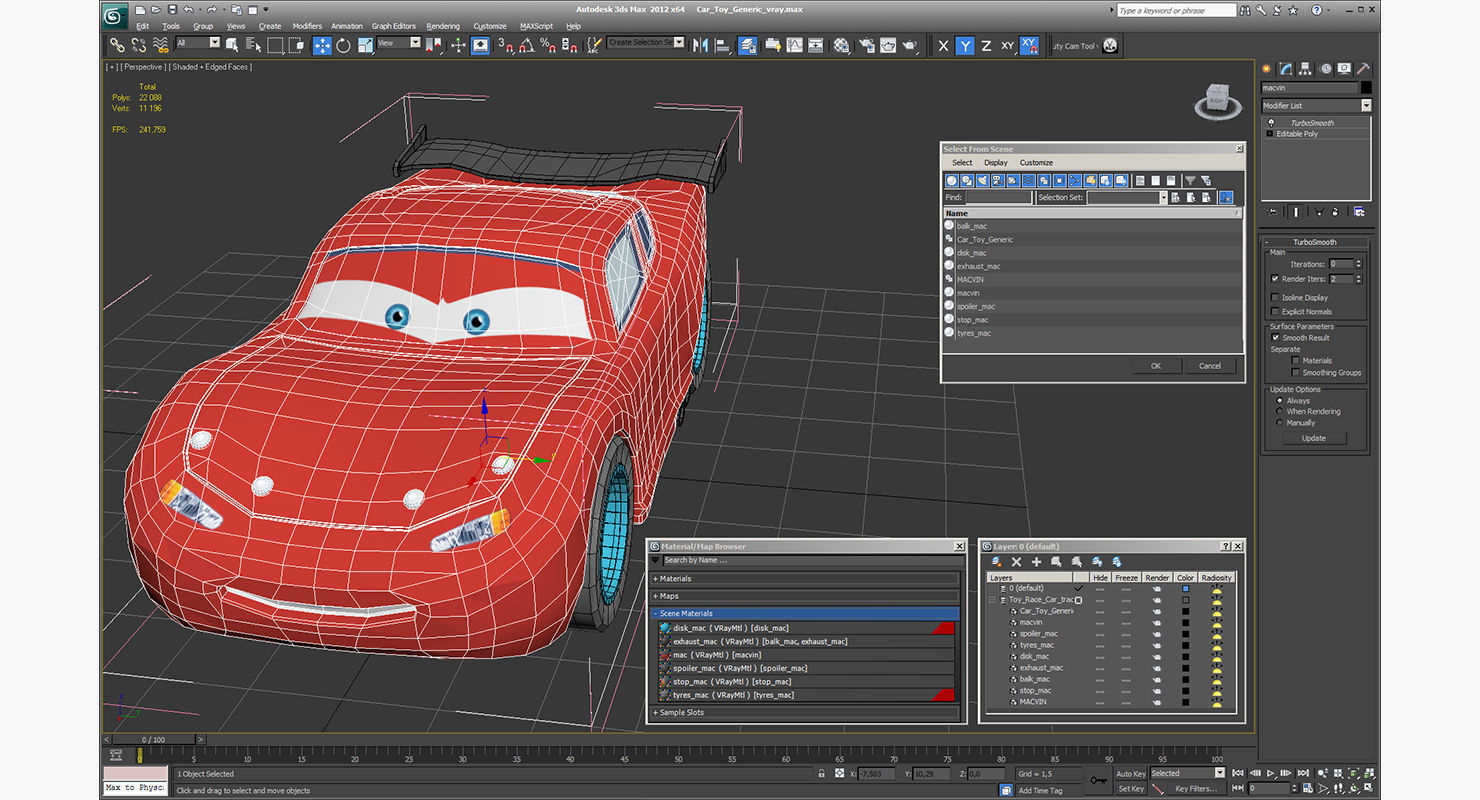This screenshot has width=1480, height=800.
Task: Enable Separate by Materials checkbox
Action: click(1296, 360)
